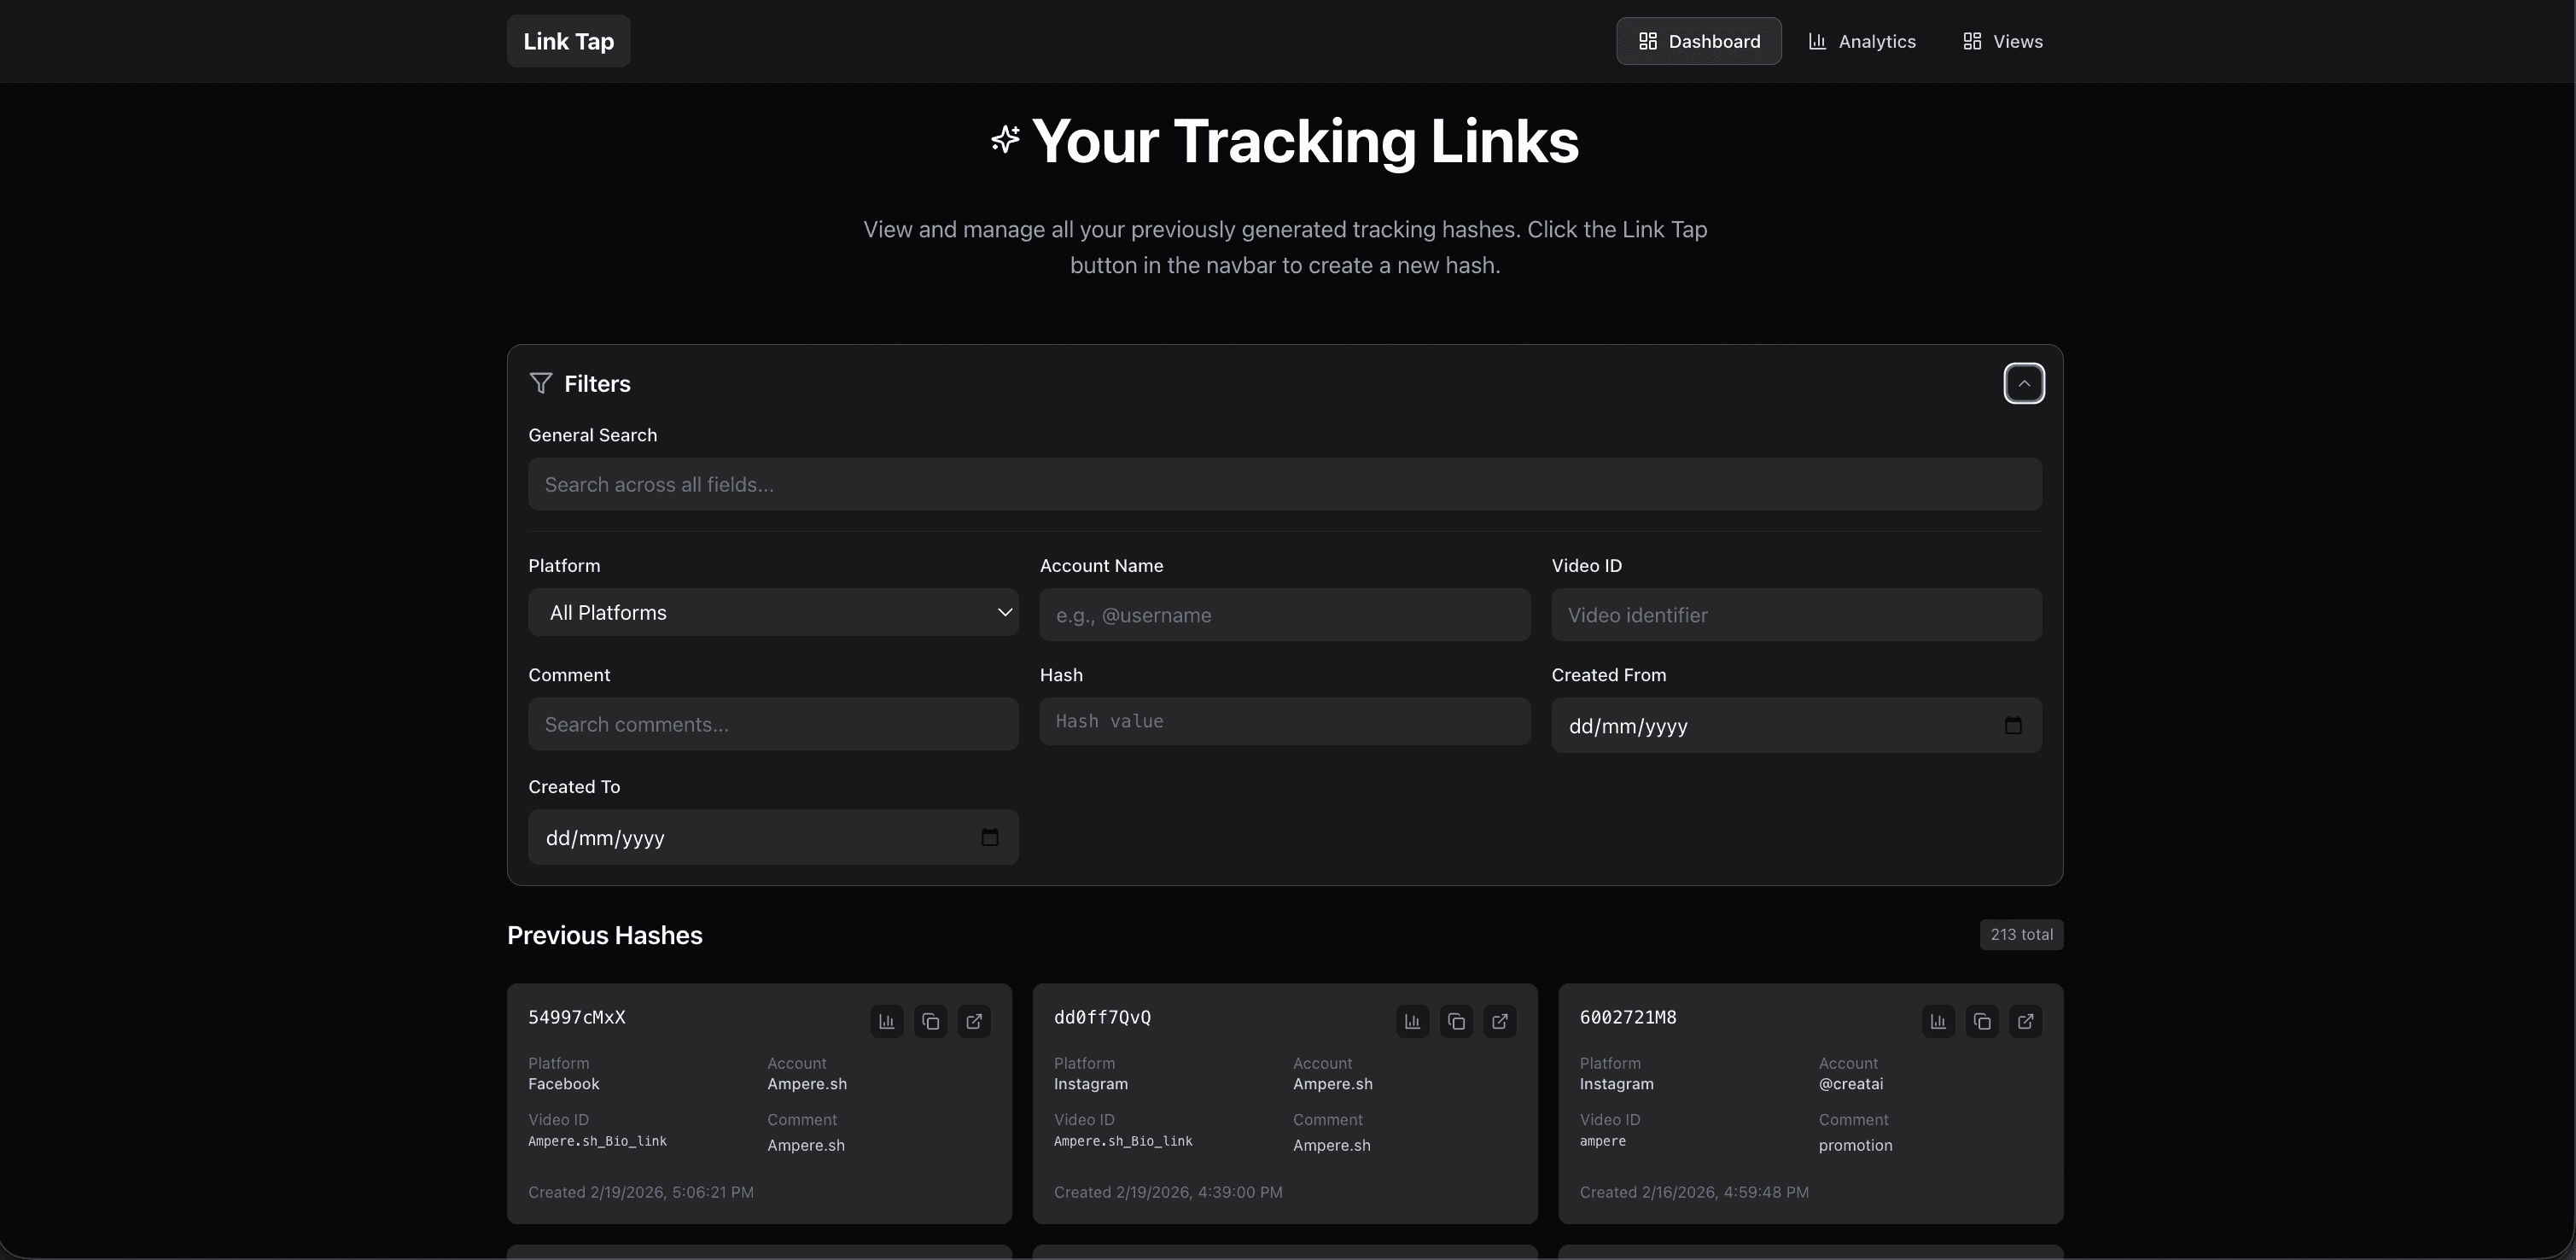Screen dimensions: 2576x1260
Task: Copy the 6002721M8 tracking hash
Action: 1982,1021
